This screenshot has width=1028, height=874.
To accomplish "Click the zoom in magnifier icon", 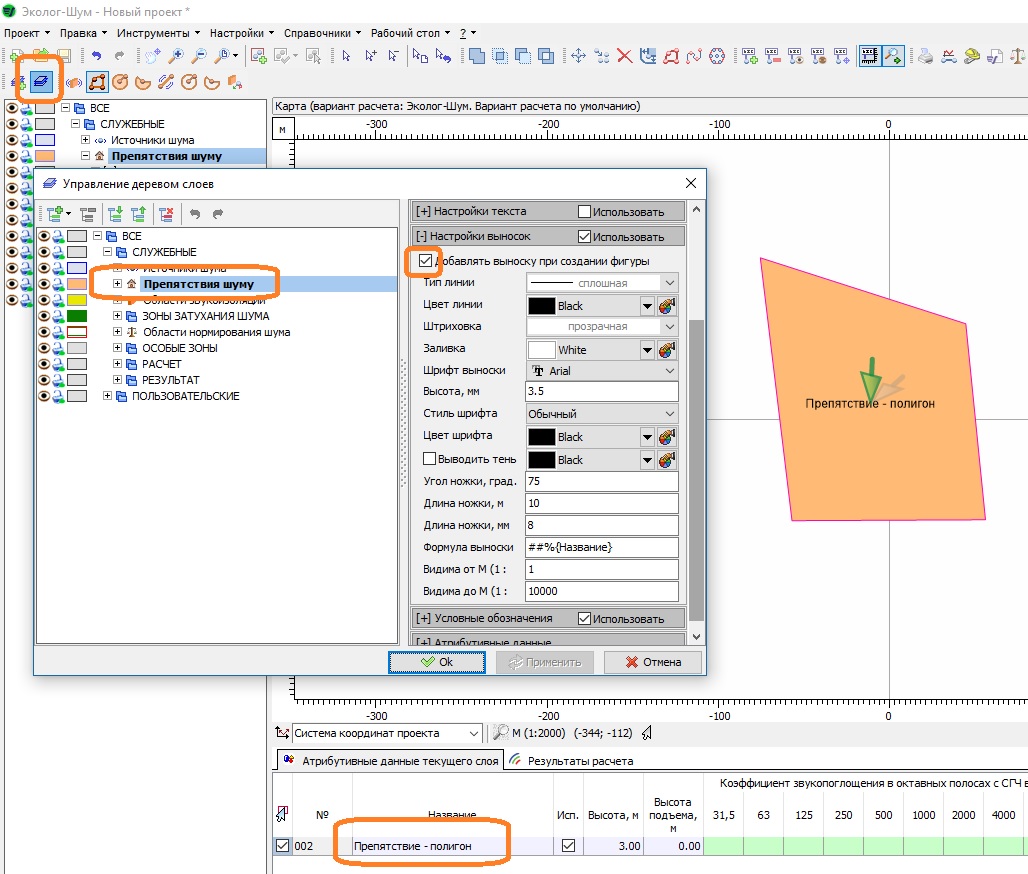I will (176, 56).
